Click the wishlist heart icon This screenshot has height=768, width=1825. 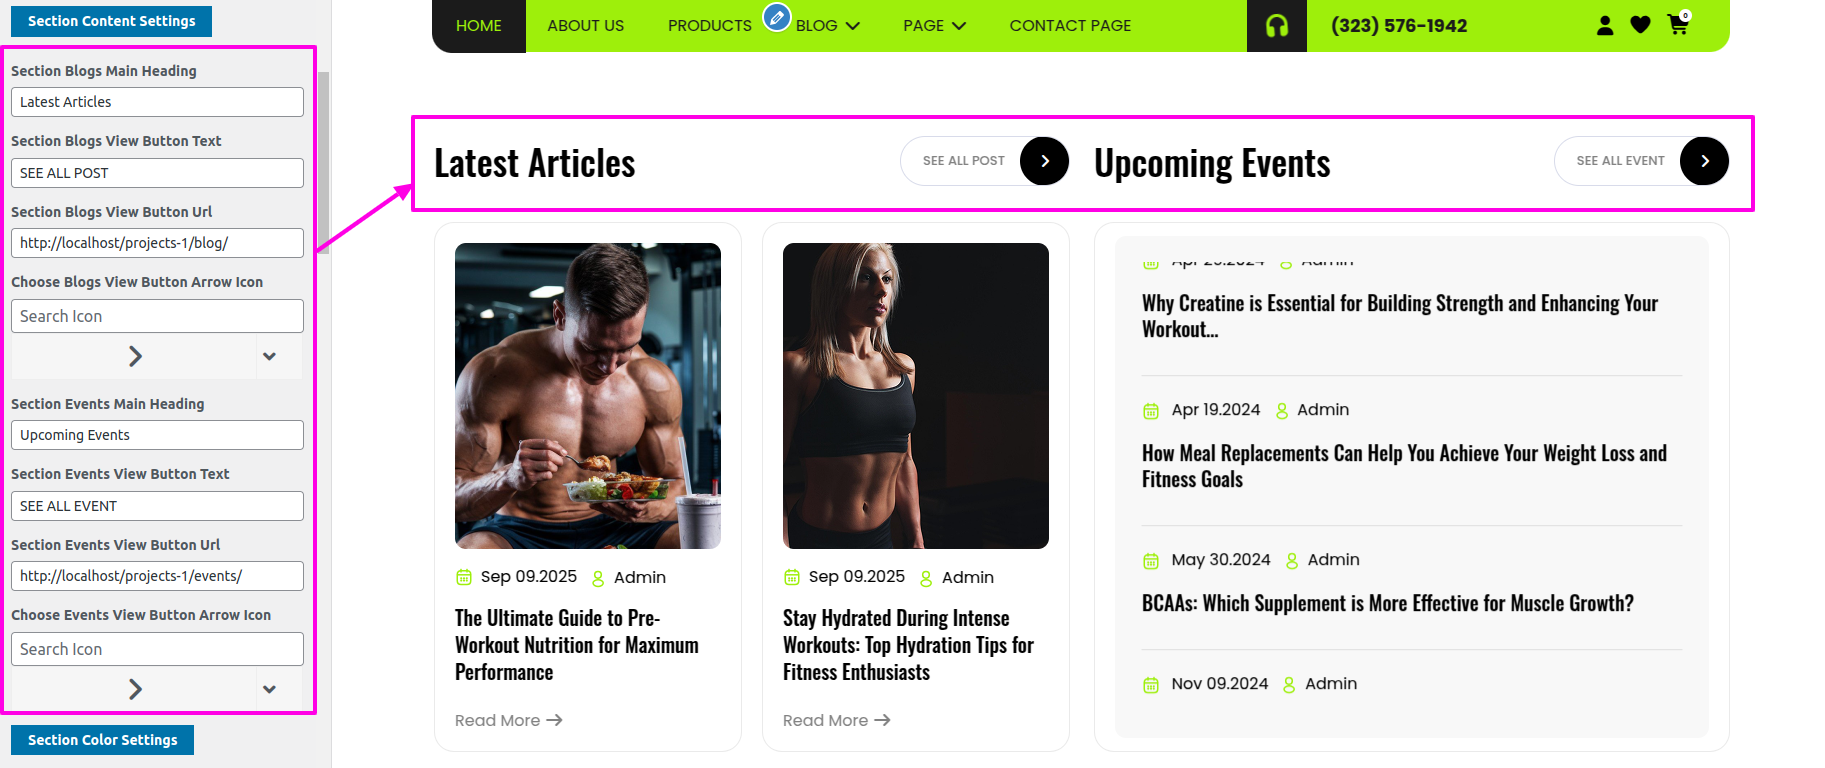pyautogui.click(x=1640, y=25)
